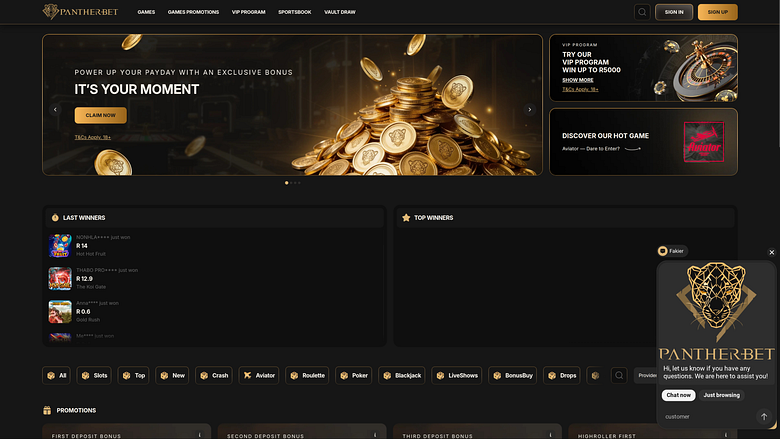Go to previous banner slide arrow

point(55,109)
